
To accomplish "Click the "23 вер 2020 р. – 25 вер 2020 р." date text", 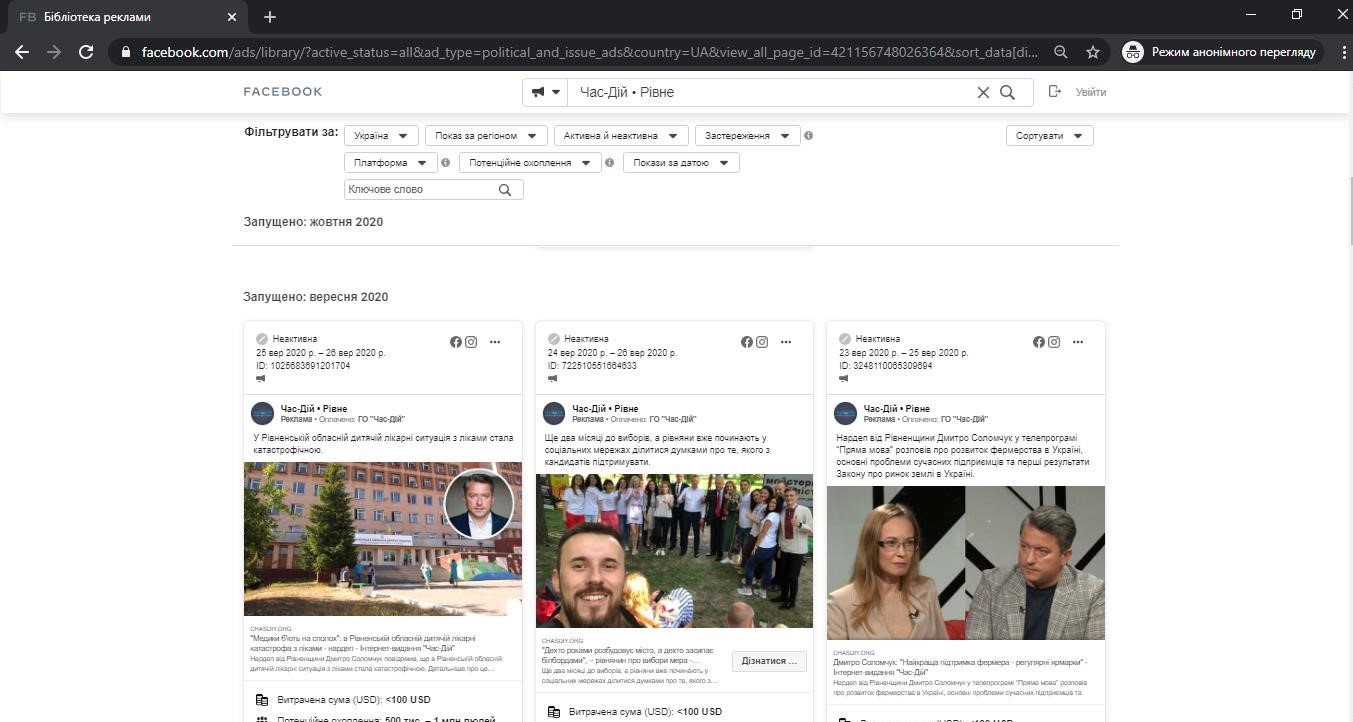I will point(904,353).
